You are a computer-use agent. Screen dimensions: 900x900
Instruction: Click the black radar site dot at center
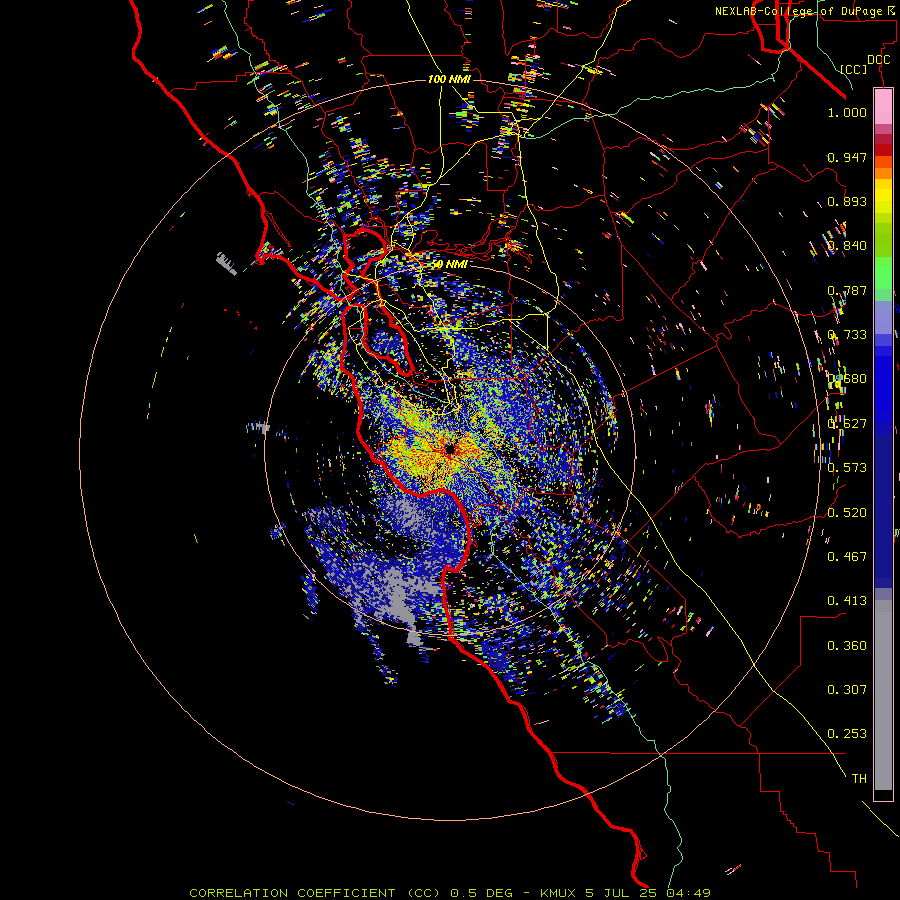450,449
